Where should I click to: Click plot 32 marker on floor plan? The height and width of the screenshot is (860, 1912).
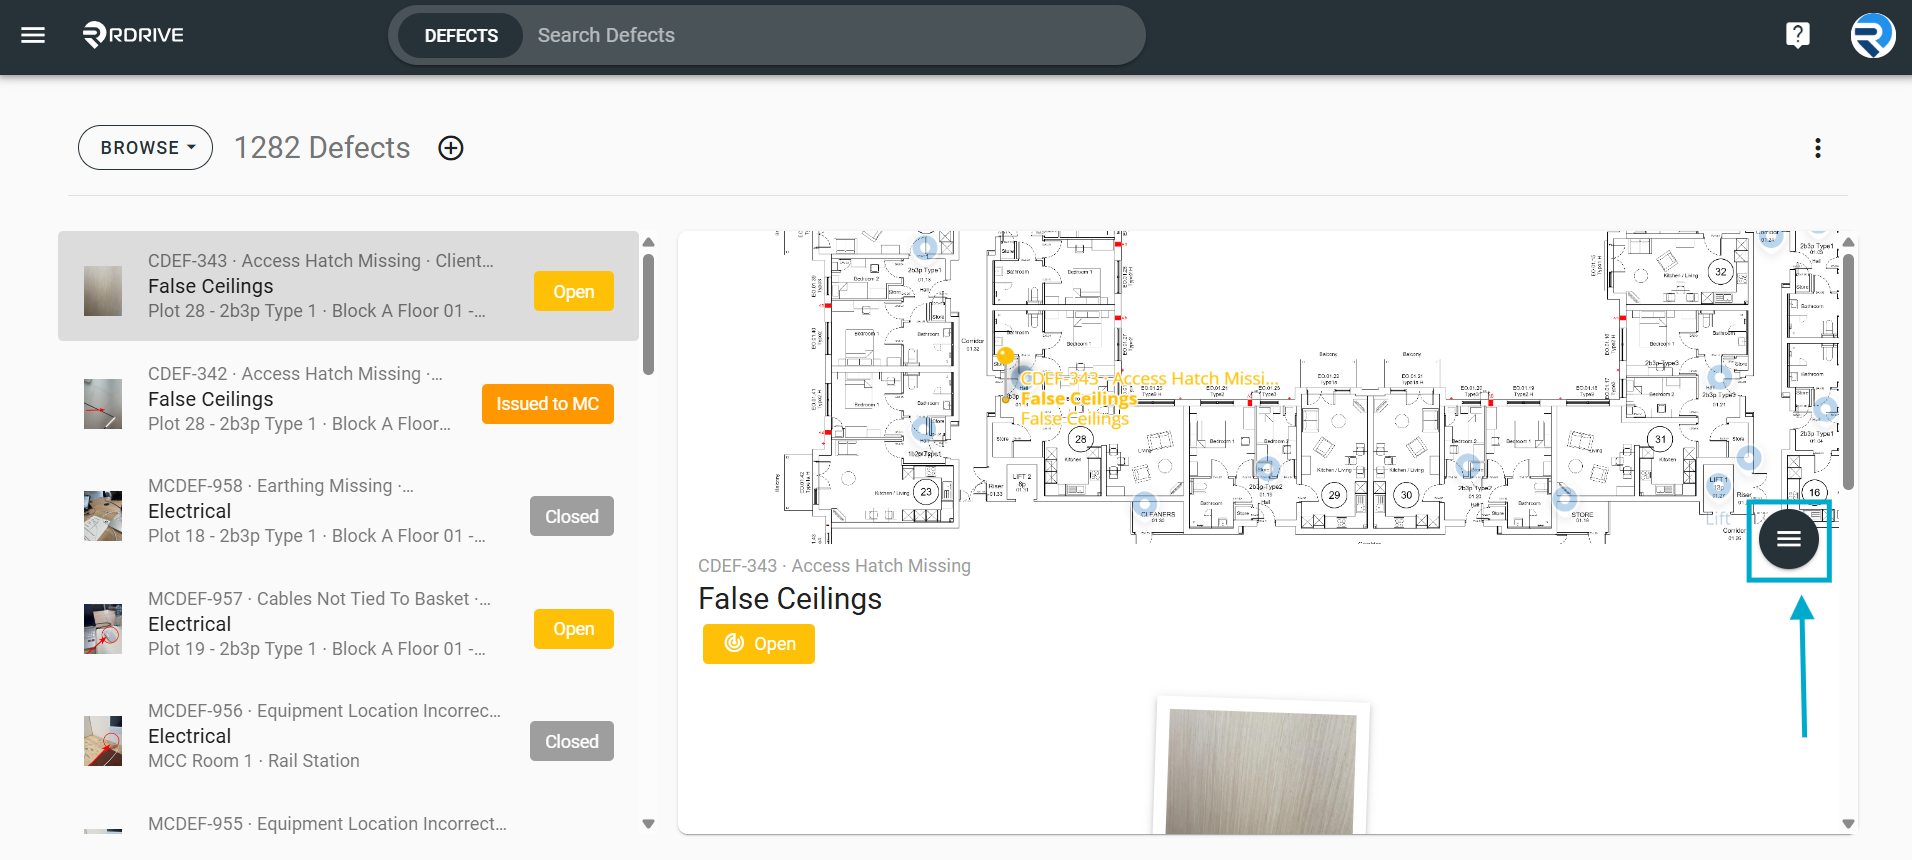[1720, 272]
